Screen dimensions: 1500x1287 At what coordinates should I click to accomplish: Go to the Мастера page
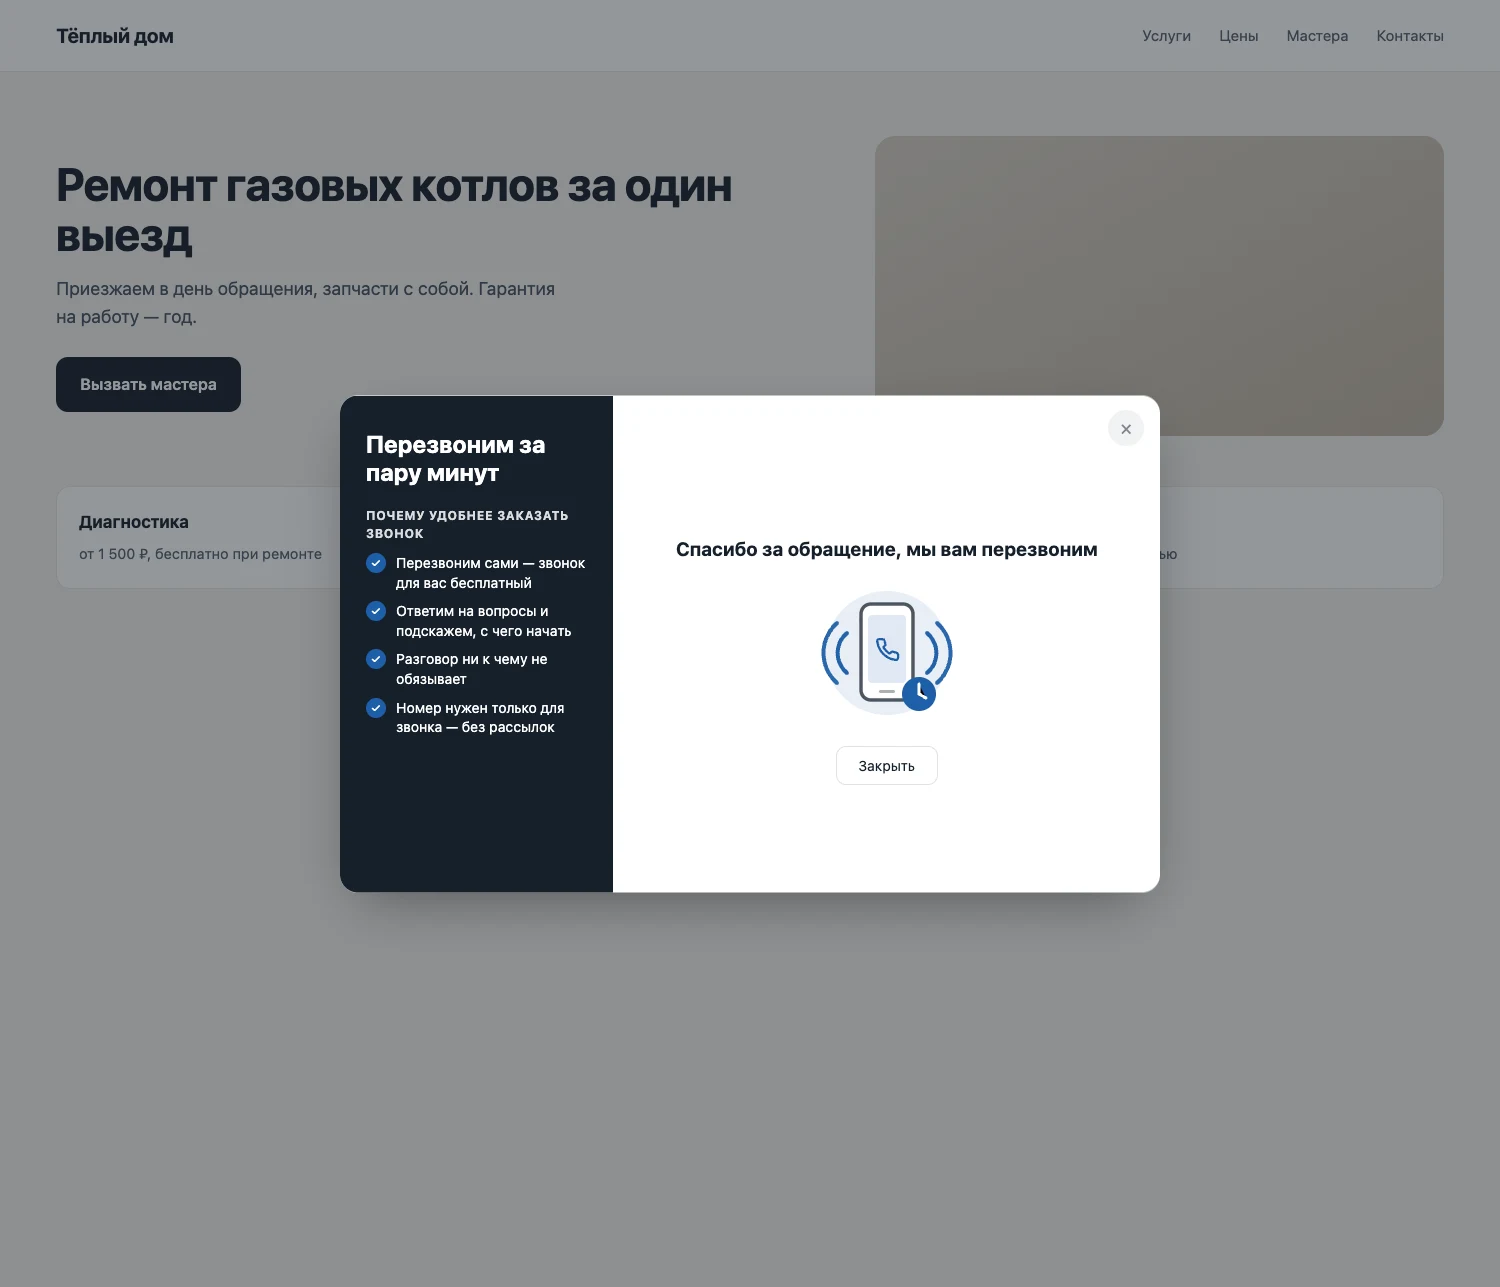point(1317,36)
